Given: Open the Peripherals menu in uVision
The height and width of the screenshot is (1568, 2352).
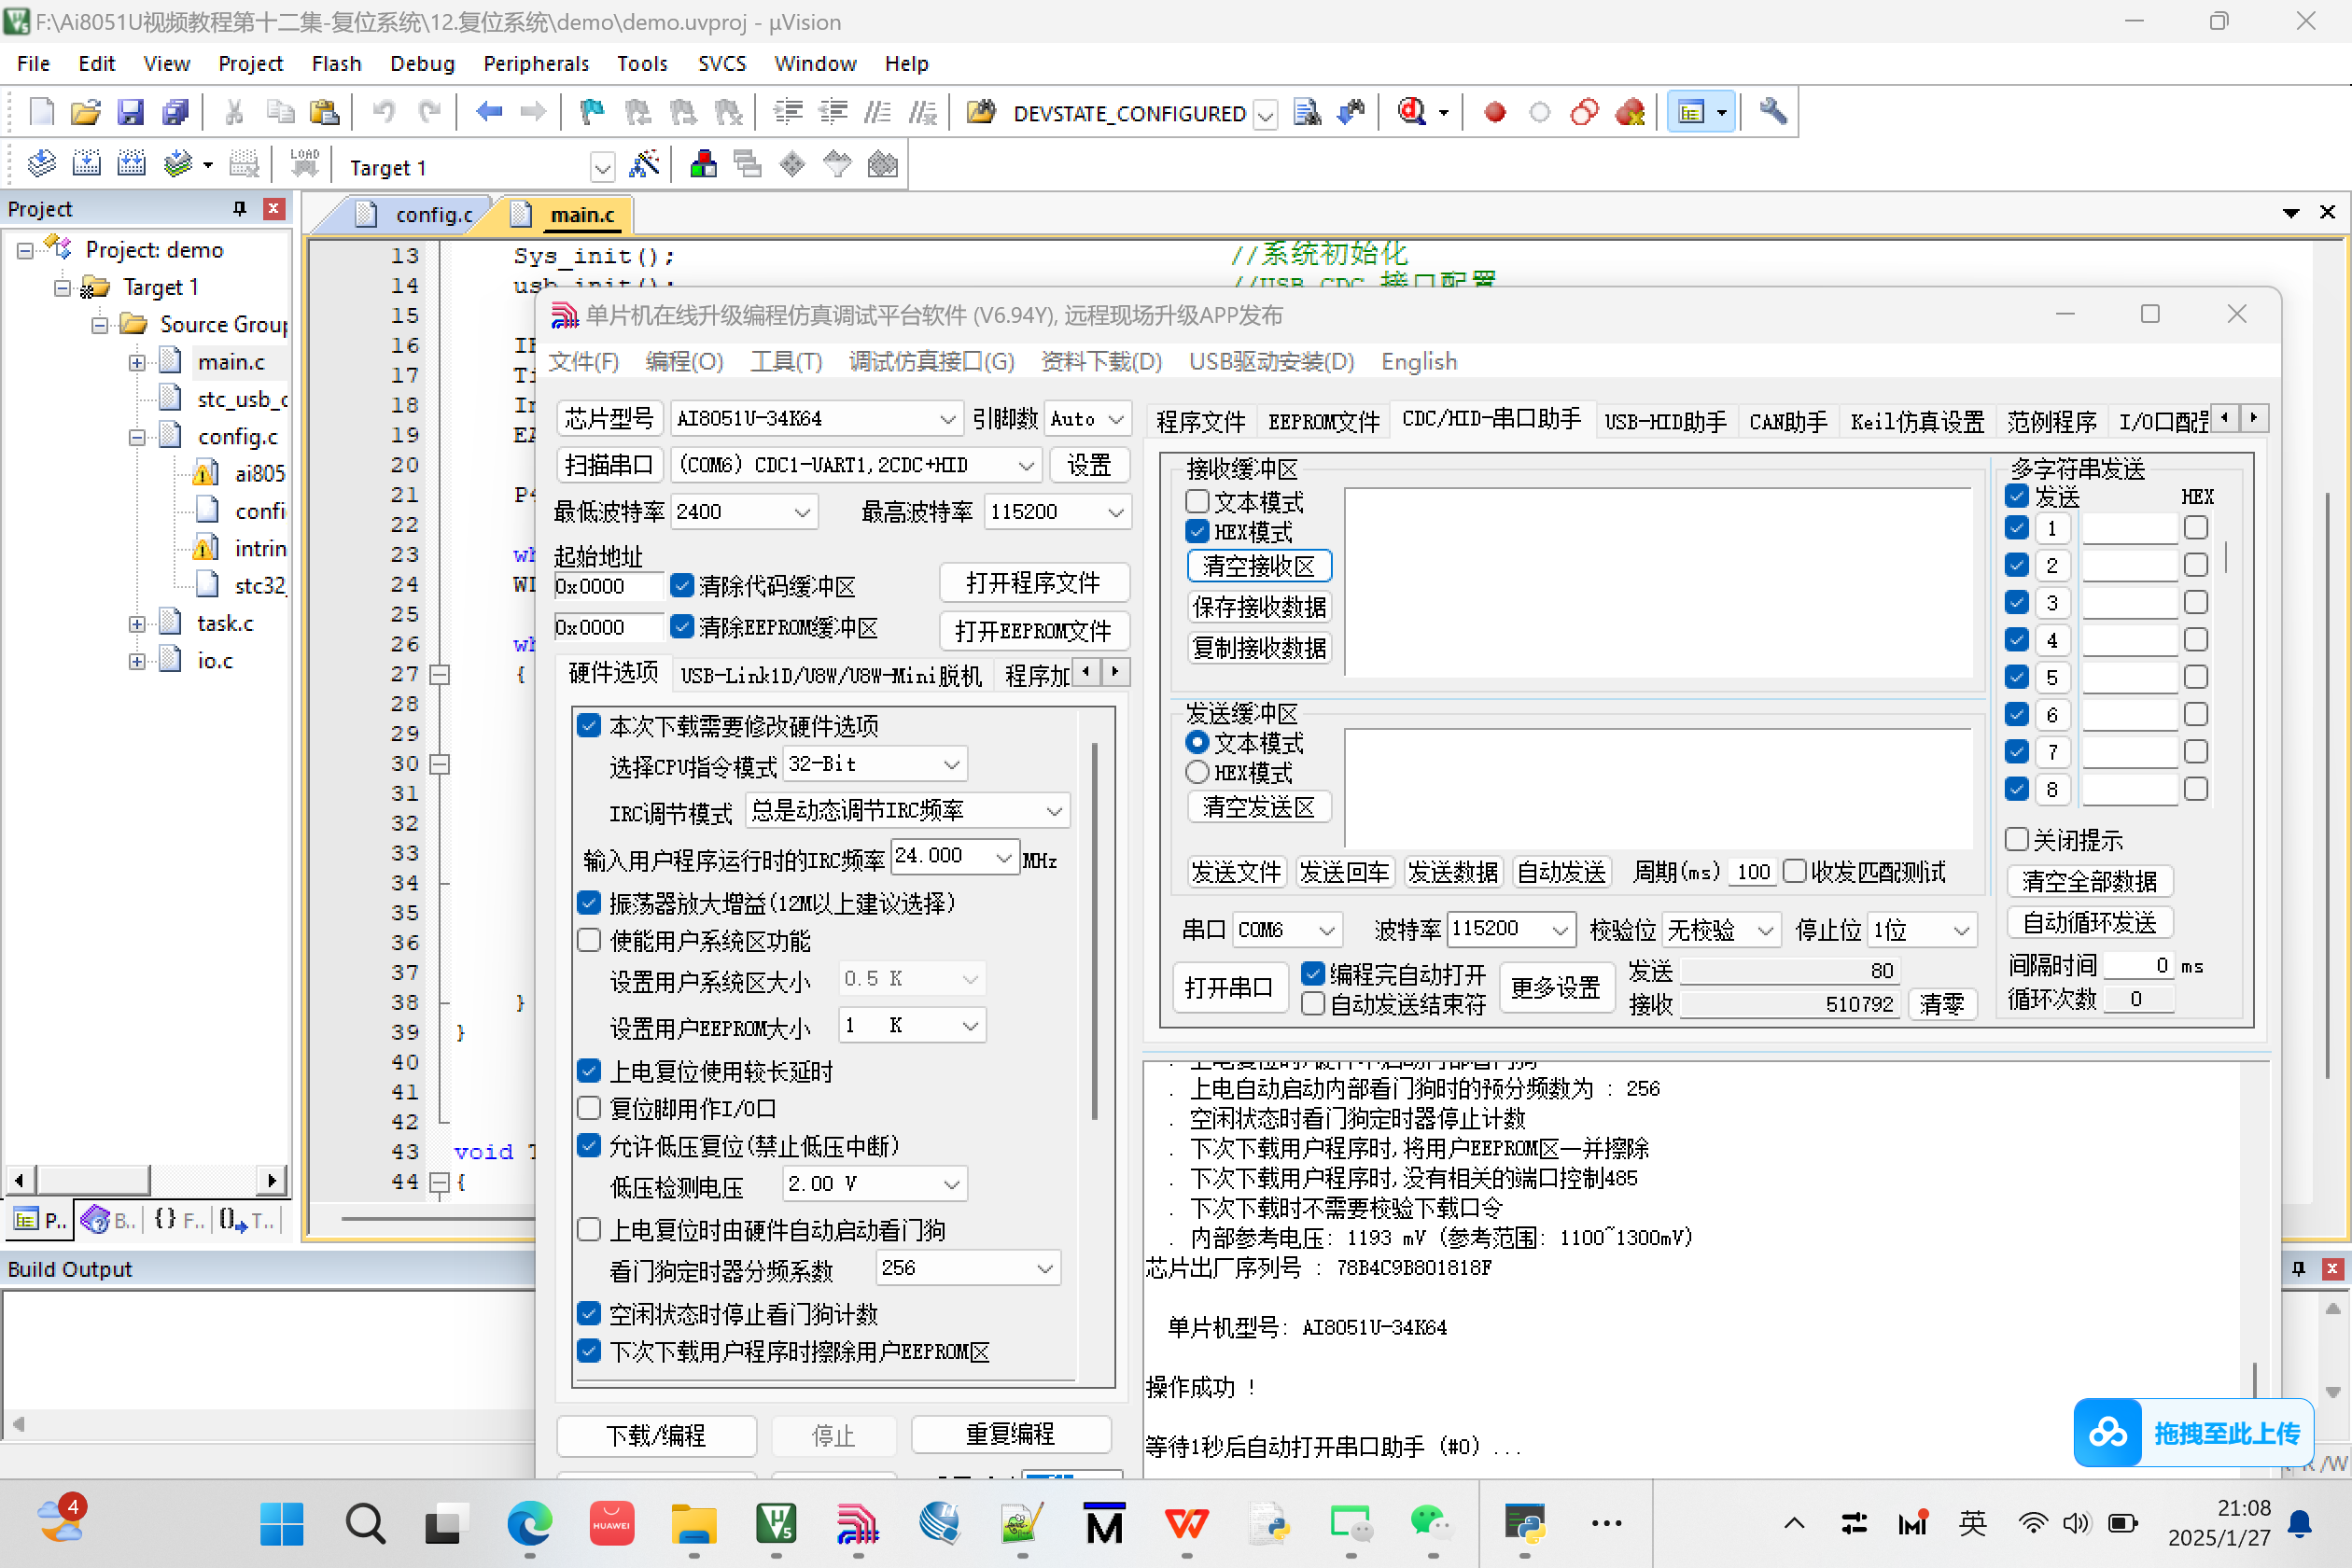Looking at the screenshot, I should [536, 63].
